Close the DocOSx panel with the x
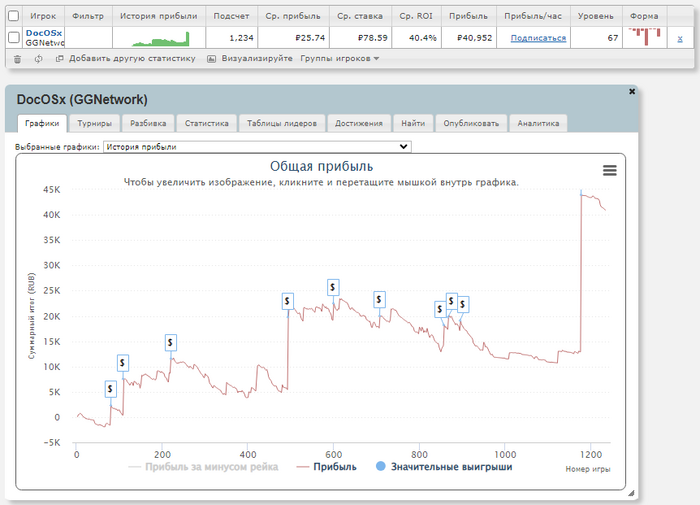Image resolution: width=700 pixels, height=505 pixels. [x=632, y=92]
